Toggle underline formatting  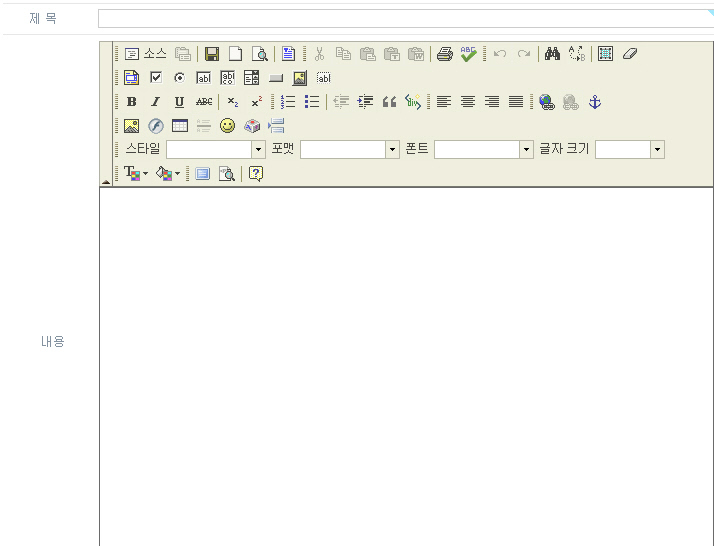click(179, 102)
